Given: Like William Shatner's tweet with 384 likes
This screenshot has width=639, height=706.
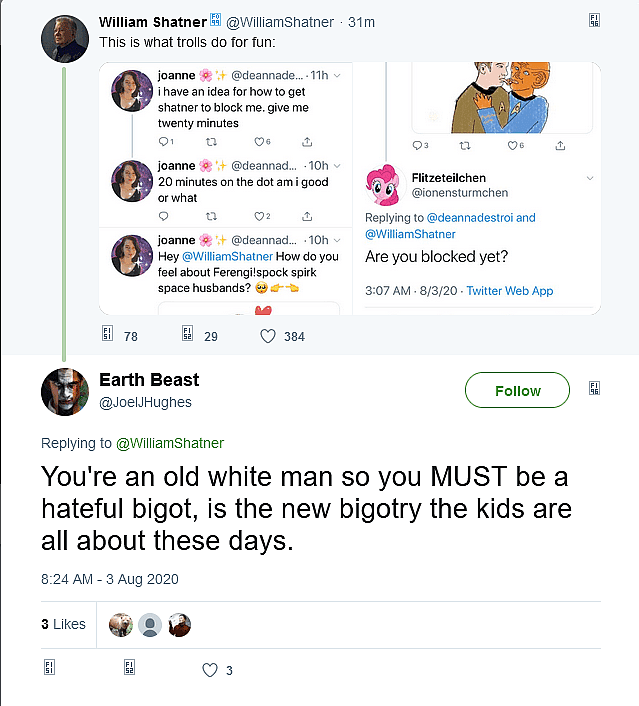Looking at the screenshot, I should coord(267,336).
